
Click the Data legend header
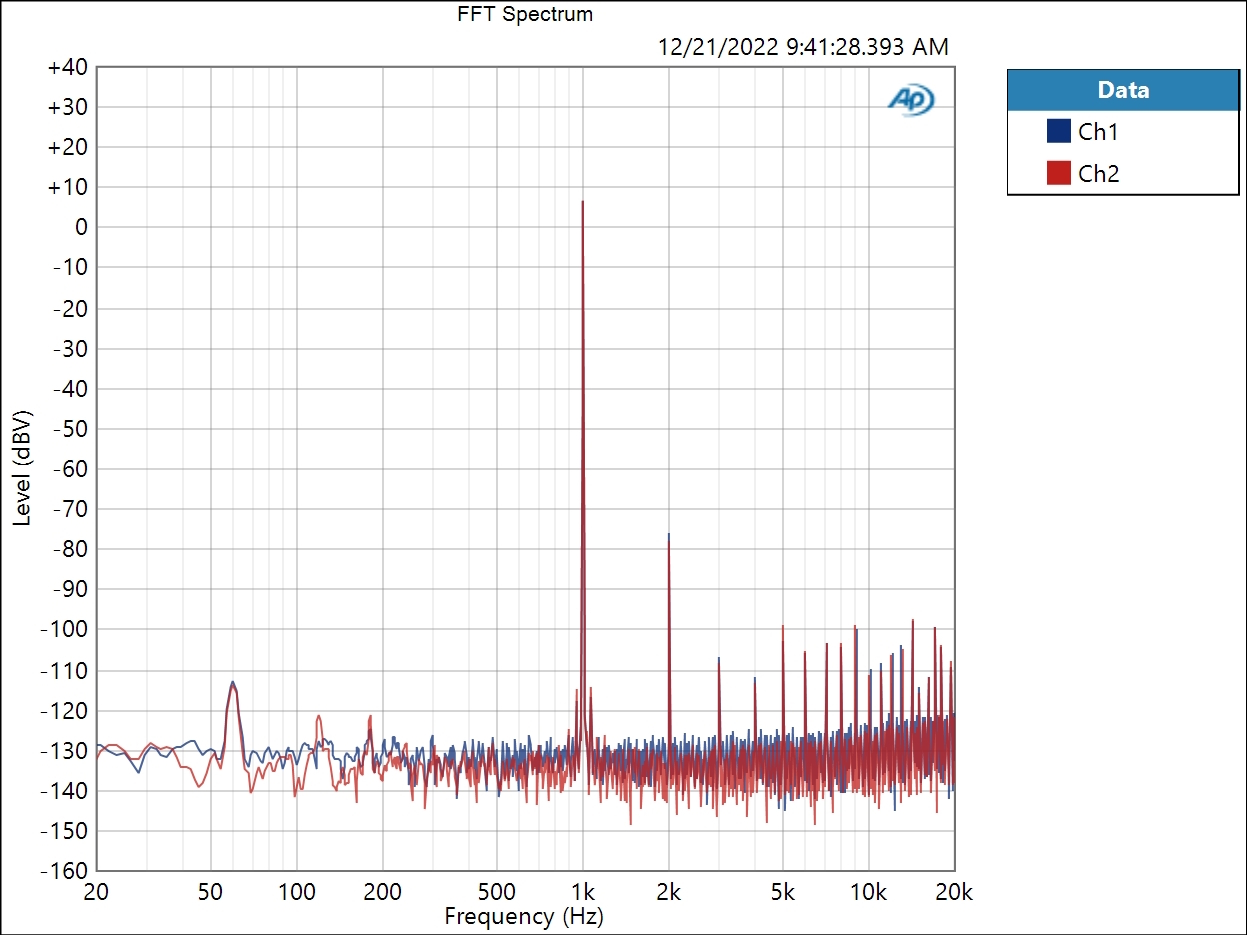pyautogui.click(x=1122, y=90)
